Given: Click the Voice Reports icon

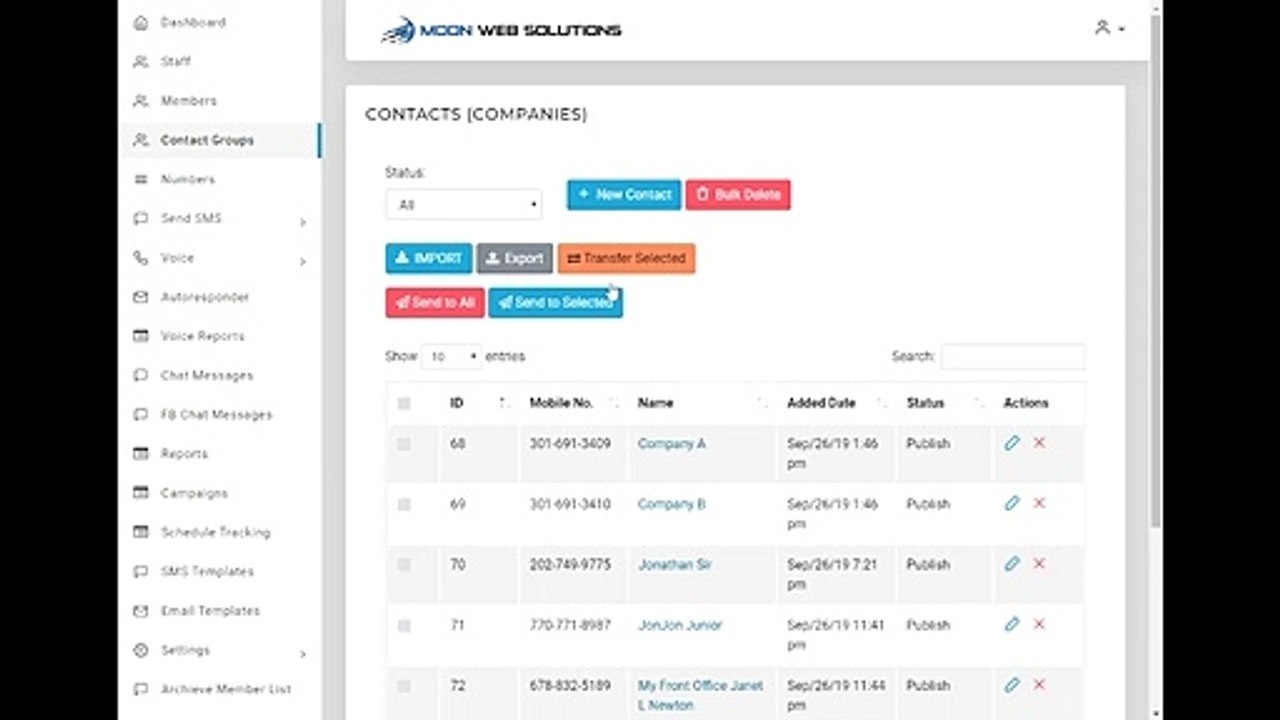Looking at the screenshot, I should [141, 336].
